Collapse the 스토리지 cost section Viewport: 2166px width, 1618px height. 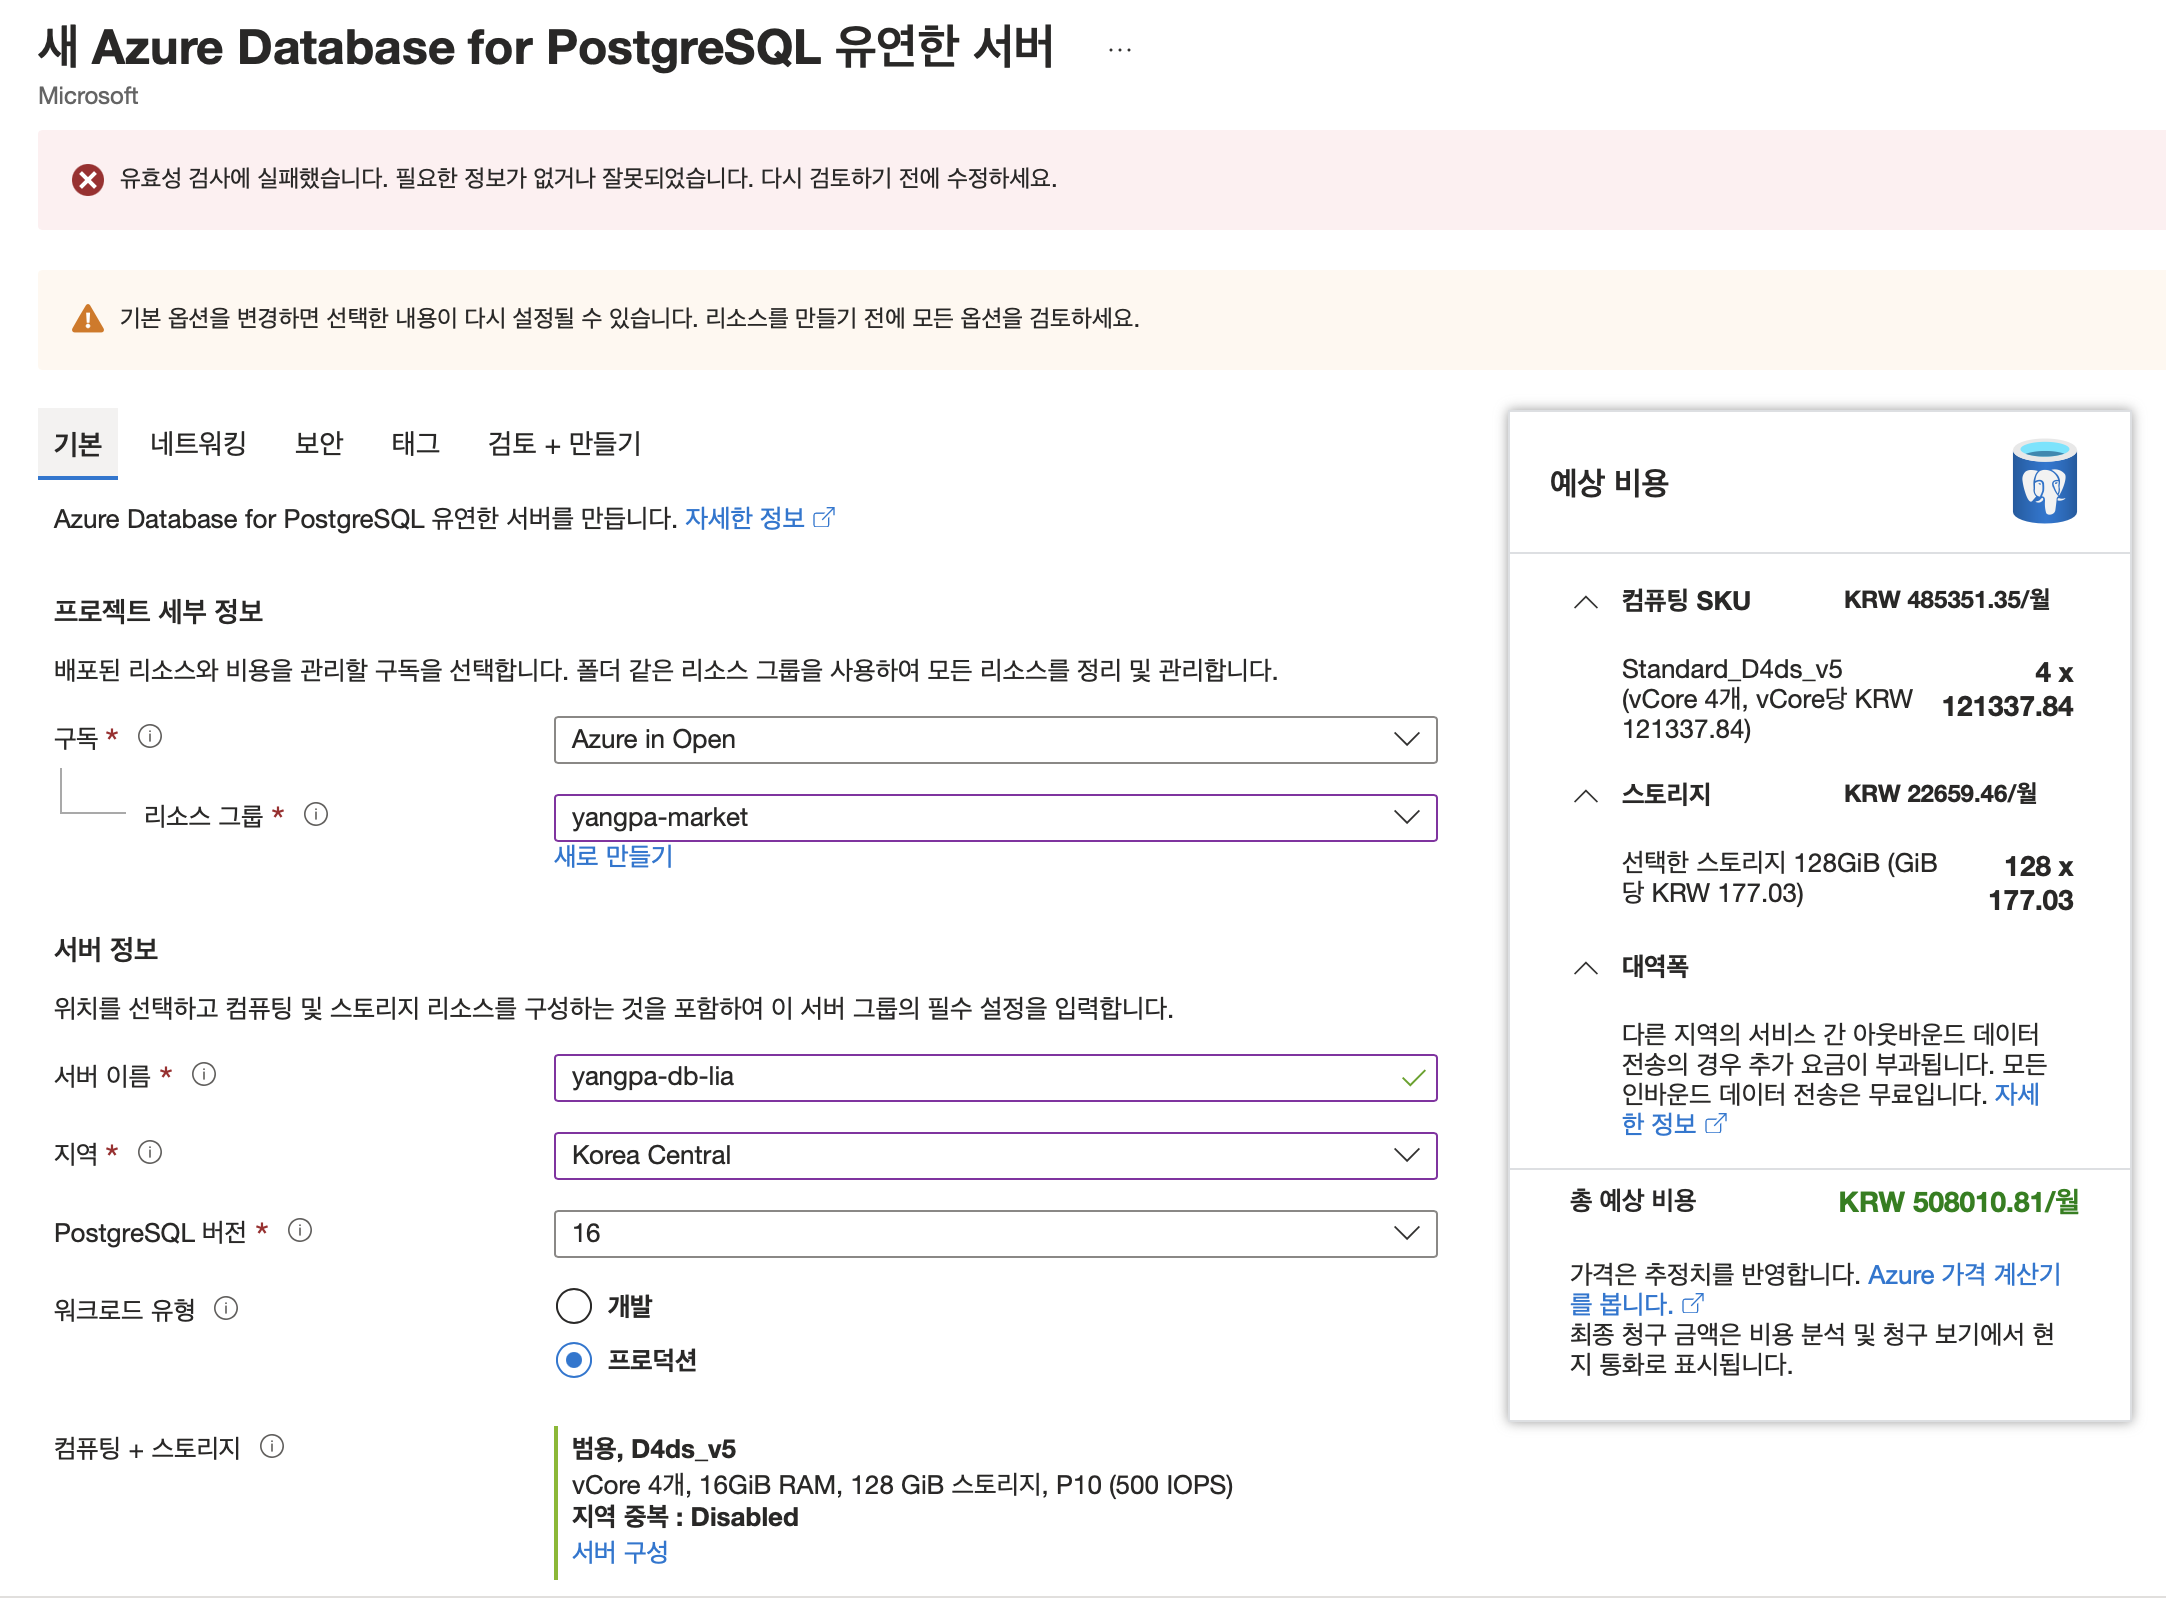(x=1585, y=796)
